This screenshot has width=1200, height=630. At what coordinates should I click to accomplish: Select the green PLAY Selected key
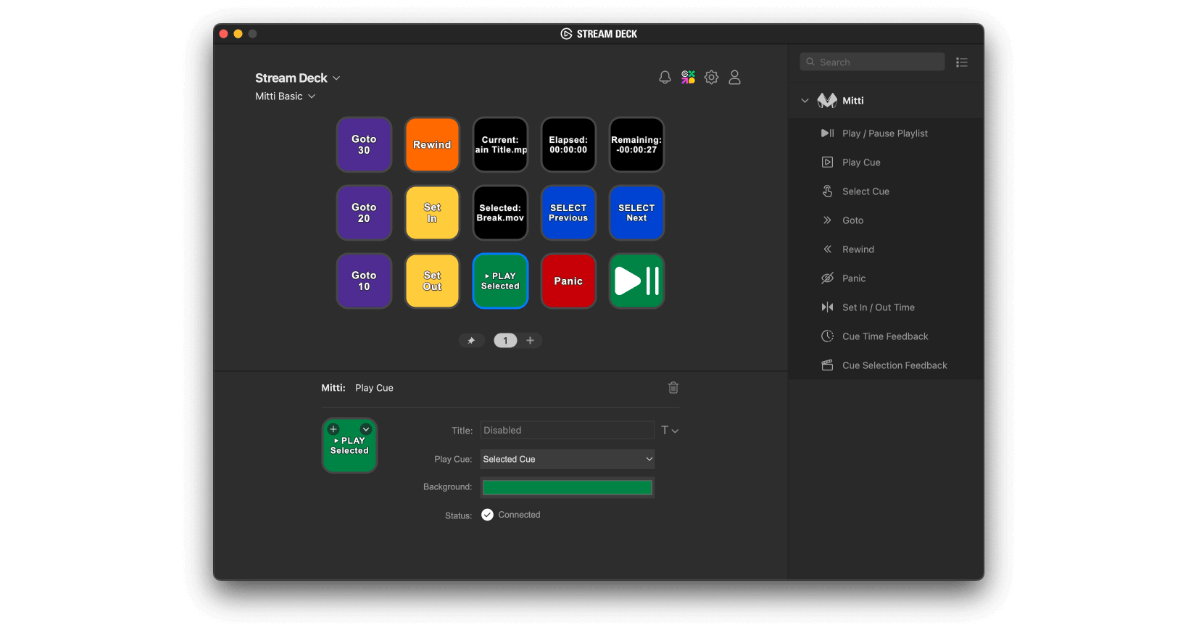click(500, 281)
